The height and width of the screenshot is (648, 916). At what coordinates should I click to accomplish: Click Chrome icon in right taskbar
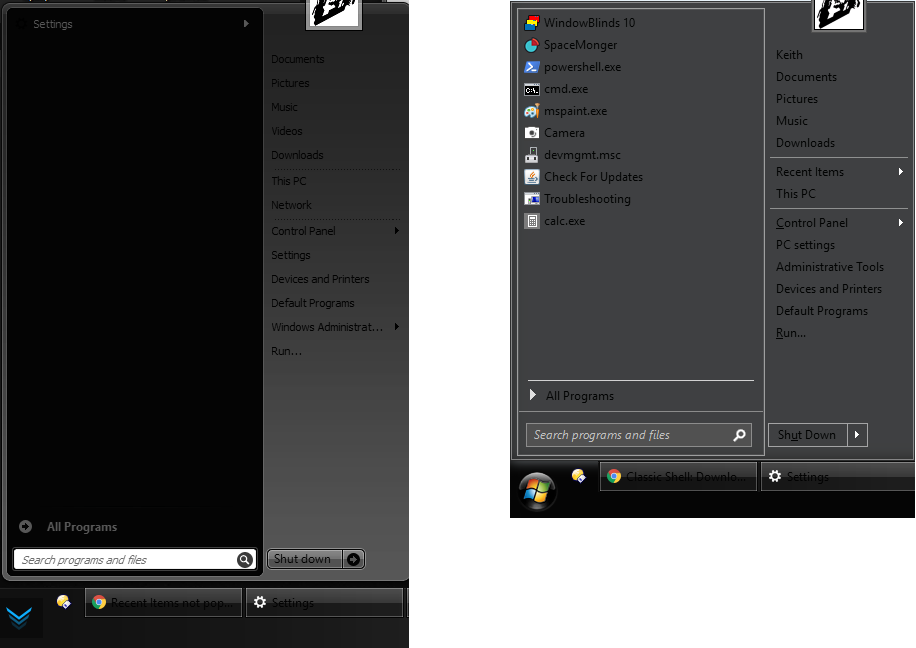point(614,476)
